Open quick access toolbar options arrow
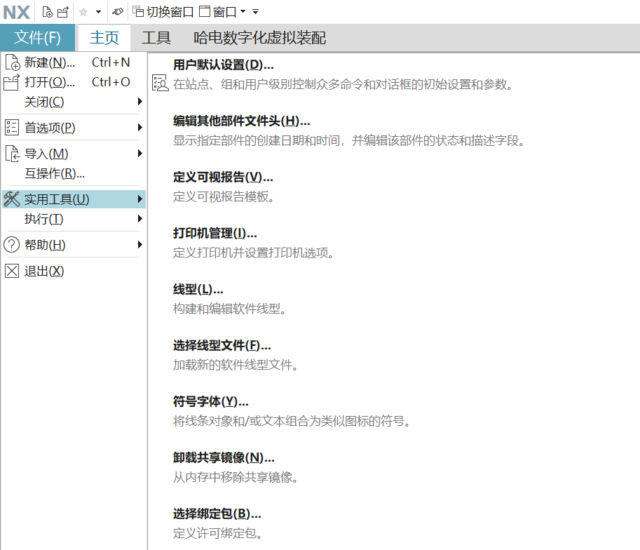The height and width of the screenshot is (550, 640). pos(256,12)
